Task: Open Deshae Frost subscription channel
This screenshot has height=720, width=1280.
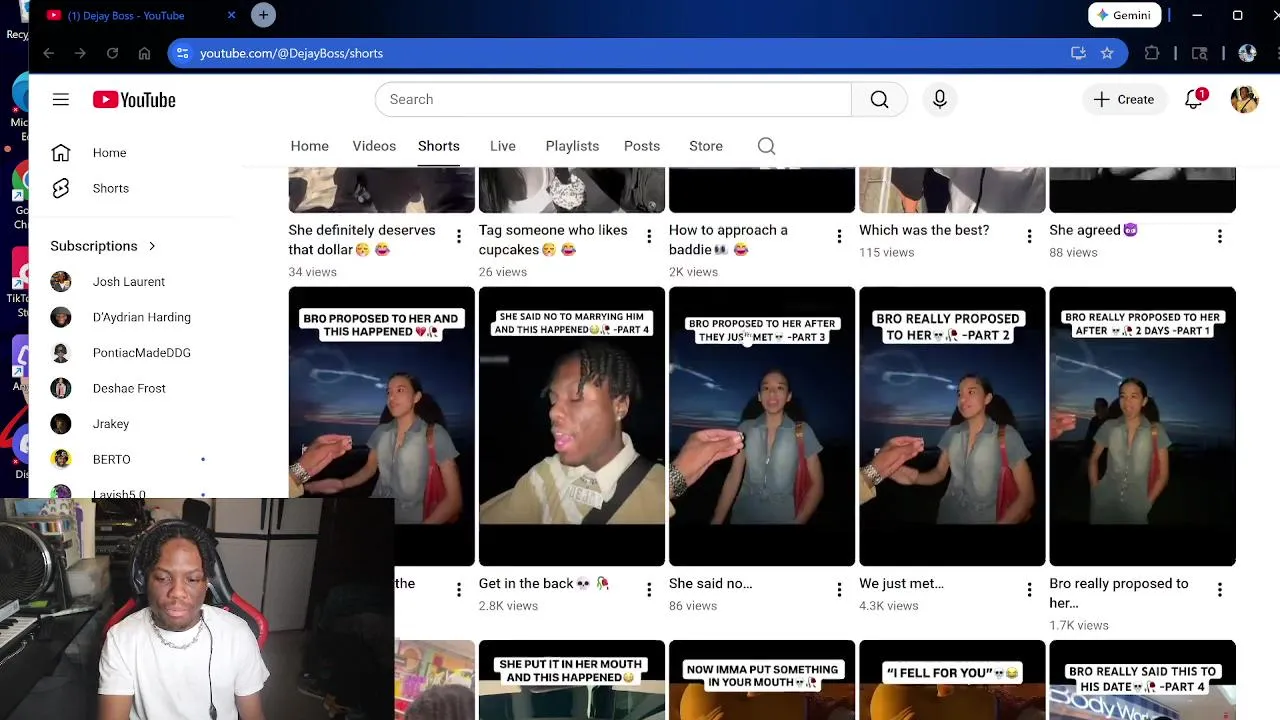Action: click(129, 388)
